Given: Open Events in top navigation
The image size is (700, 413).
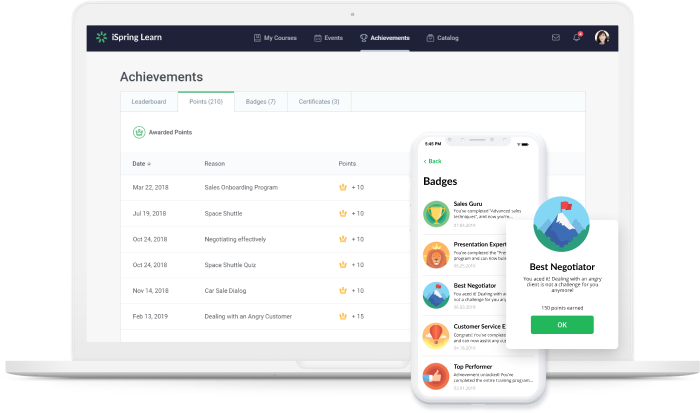Looking at the screenshot, I should tap(328, 38).
